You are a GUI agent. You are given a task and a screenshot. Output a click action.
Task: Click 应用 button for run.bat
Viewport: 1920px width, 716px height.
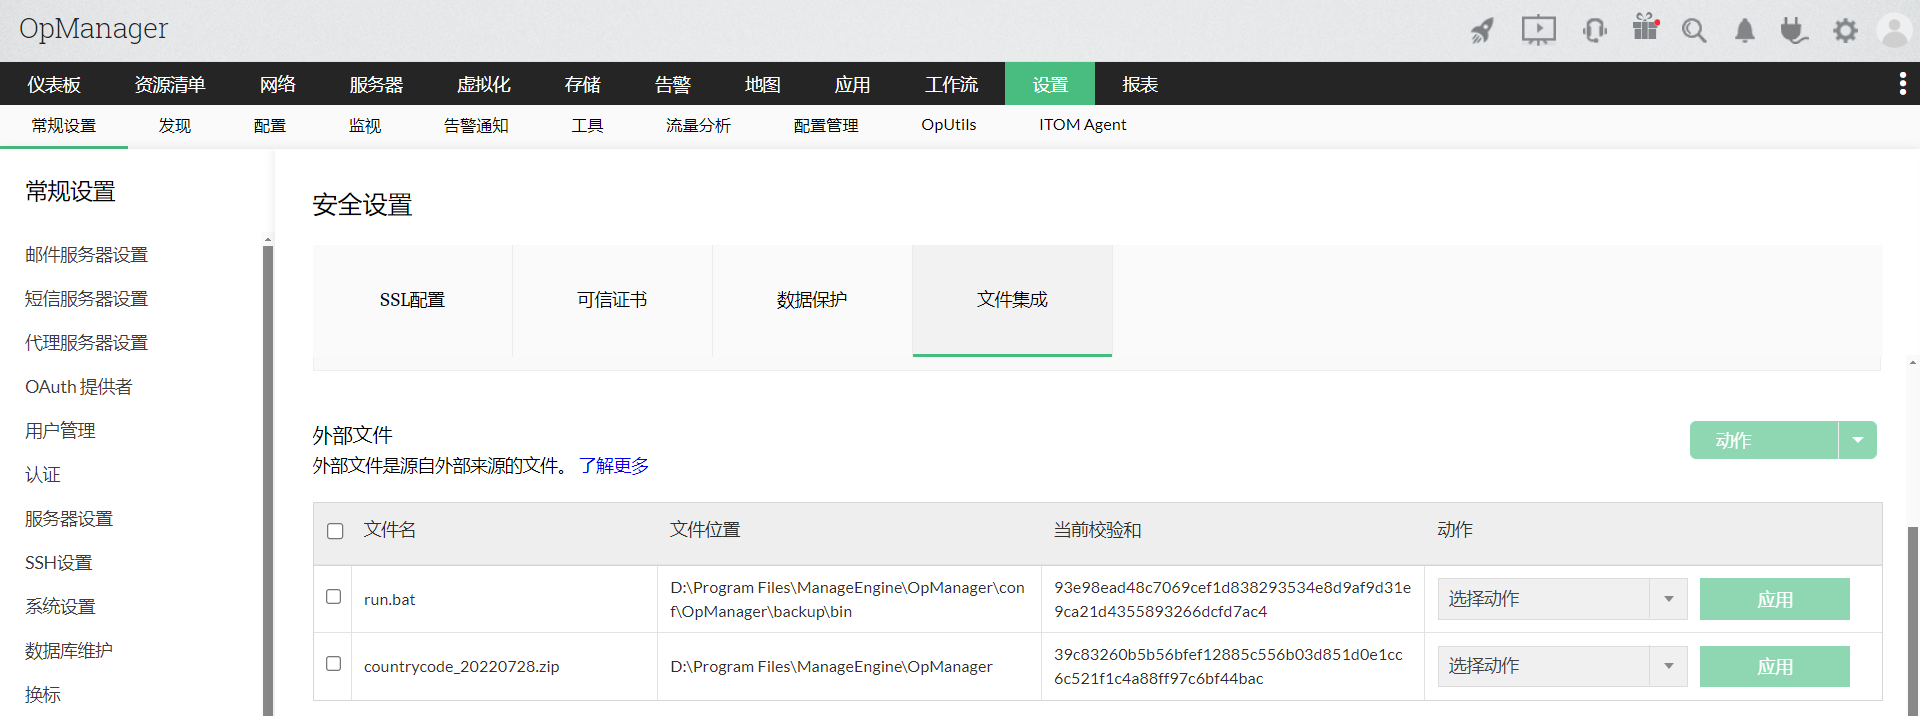click(x=1775, y=599)
